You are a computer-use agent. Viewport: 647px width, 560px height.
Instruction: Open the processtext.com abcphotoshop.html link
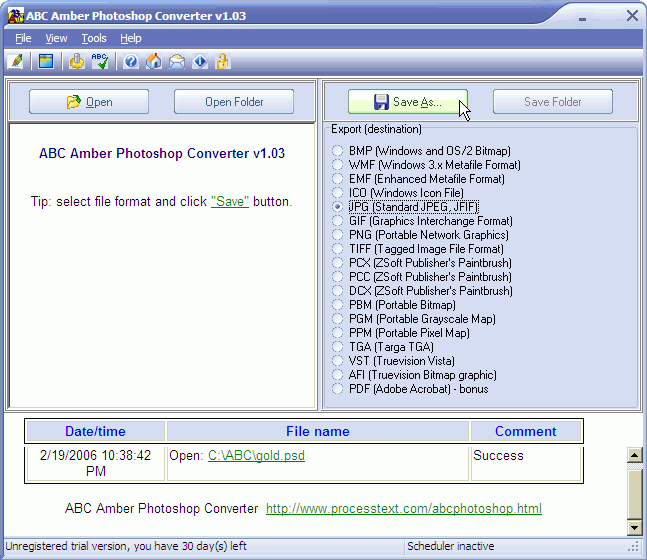click(404, 508)
